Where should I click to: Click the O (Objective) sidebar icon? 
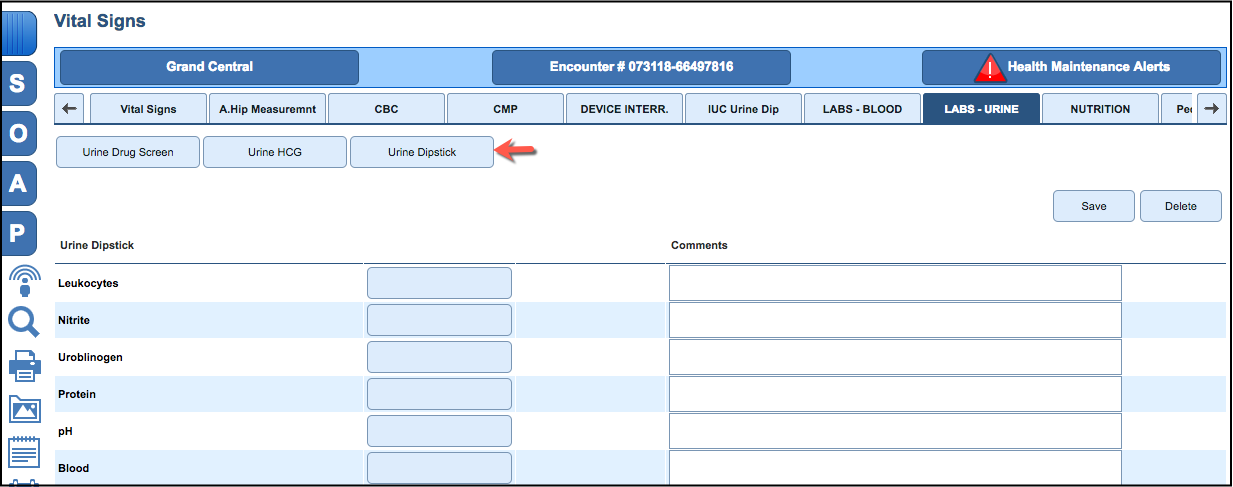[18, 134]
